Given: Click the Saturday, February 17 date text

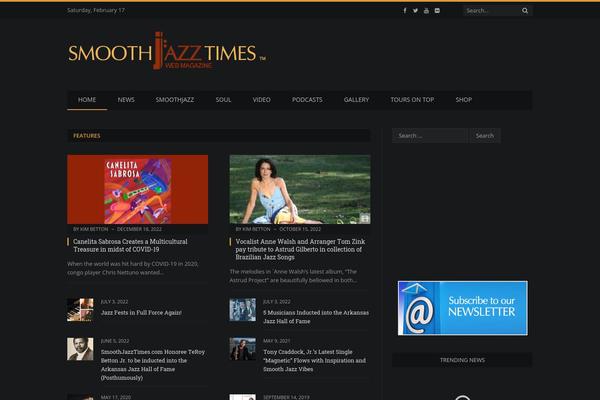Looking at the screenshot, I should [96, 10].
